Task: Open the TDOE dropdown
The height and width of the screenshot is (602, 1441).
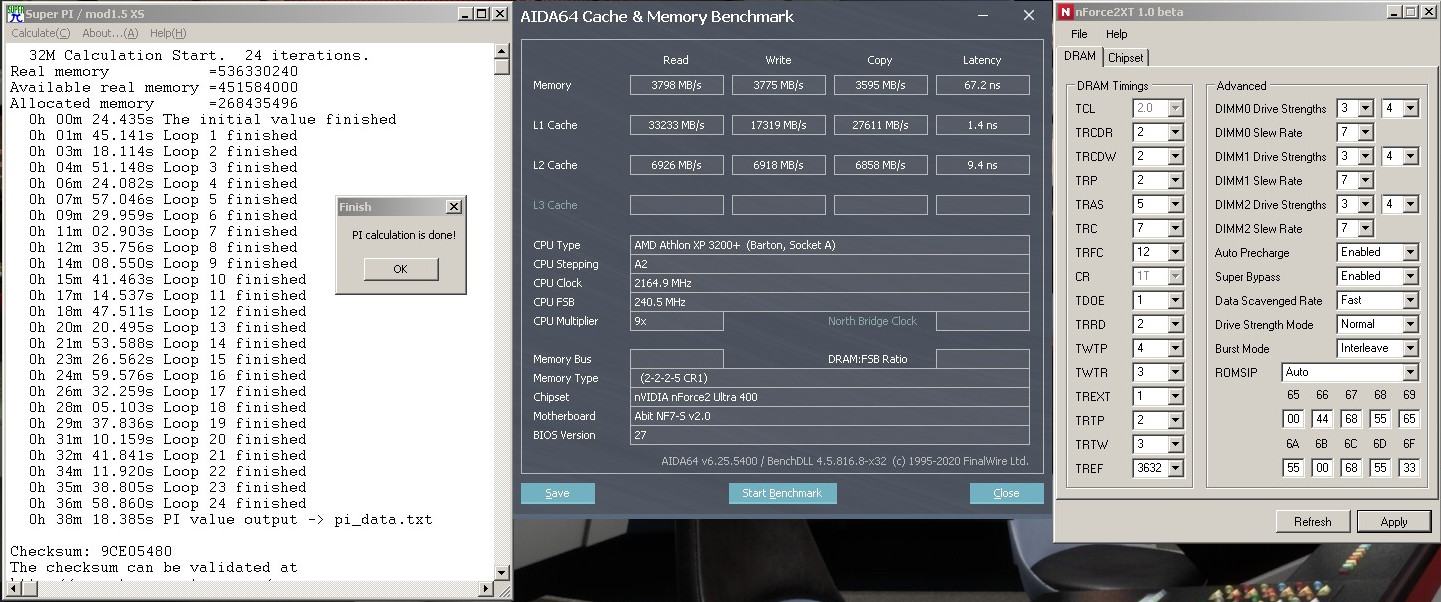Action: [1175, 300]
